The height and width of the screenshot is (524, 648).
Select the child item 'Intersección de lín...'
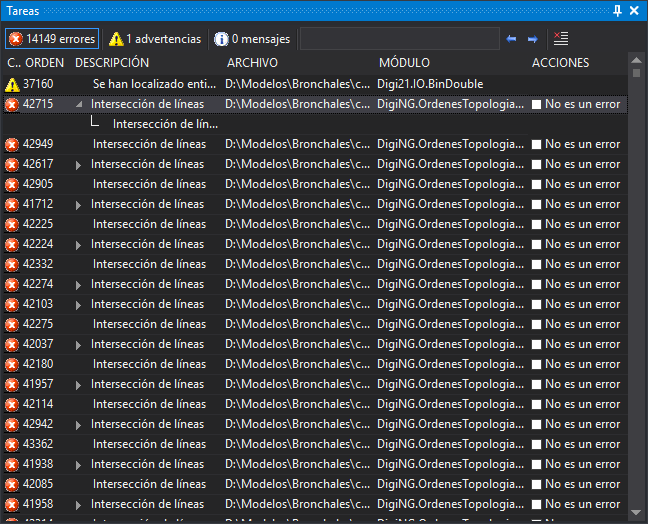165,124
